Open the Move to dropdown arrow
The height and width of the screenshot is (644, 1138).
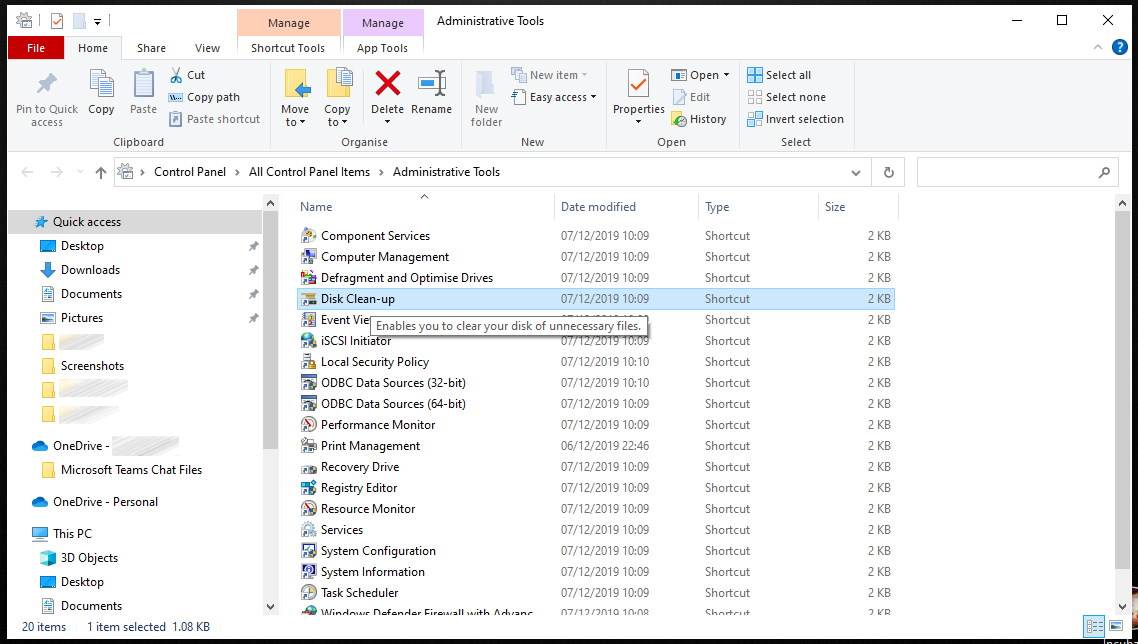295,122
